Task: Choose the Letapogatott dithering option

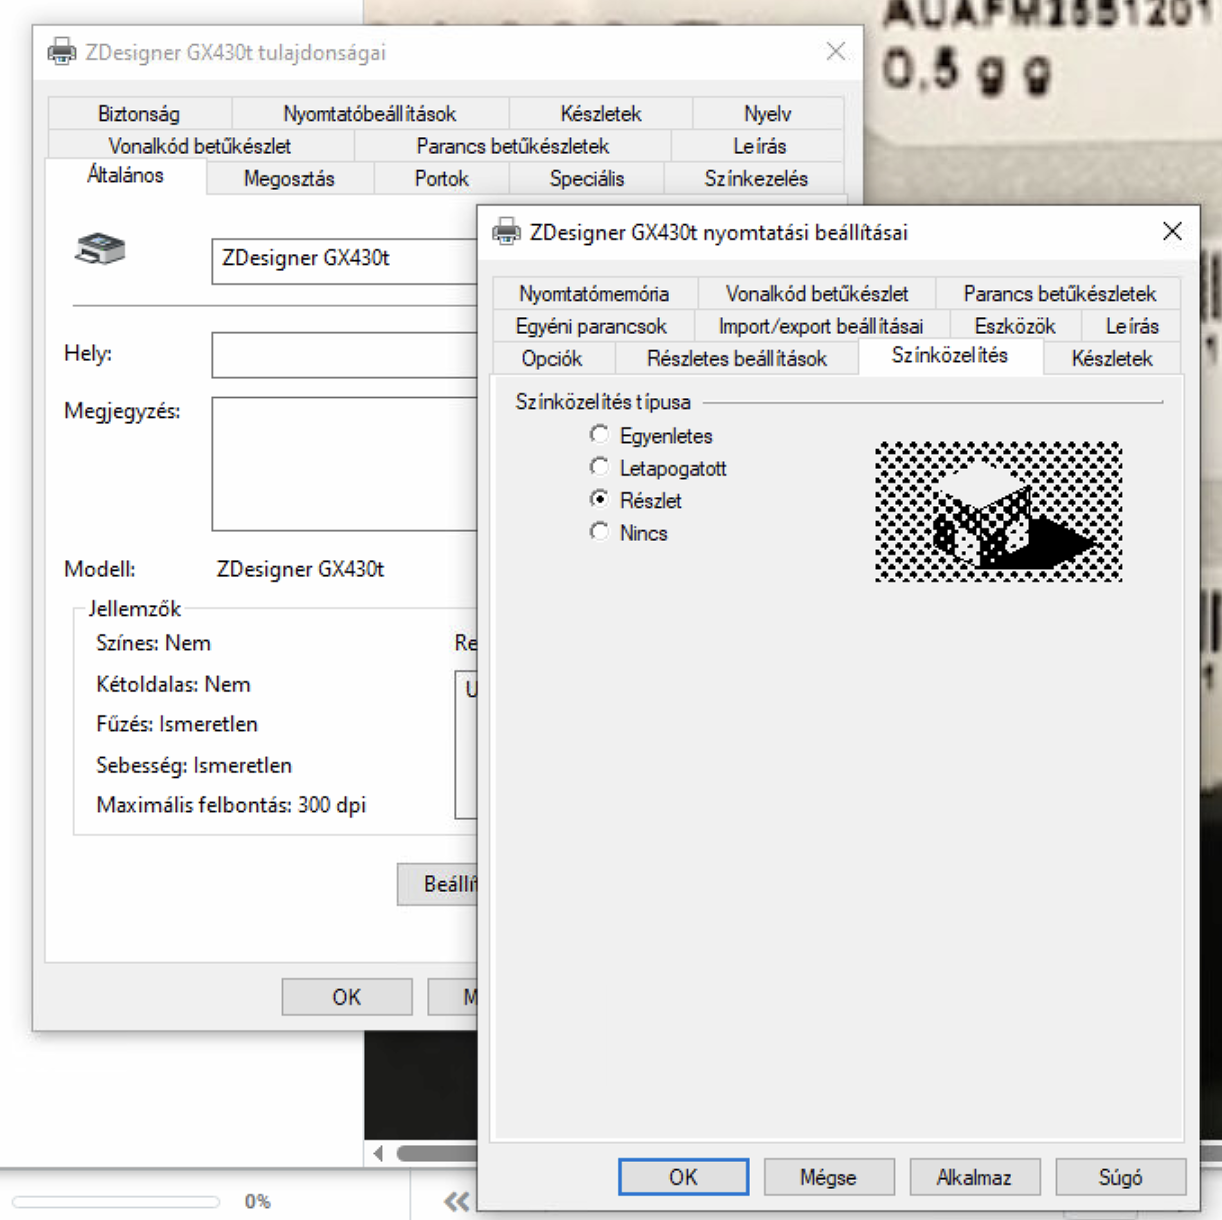Action: coord(599,467)
